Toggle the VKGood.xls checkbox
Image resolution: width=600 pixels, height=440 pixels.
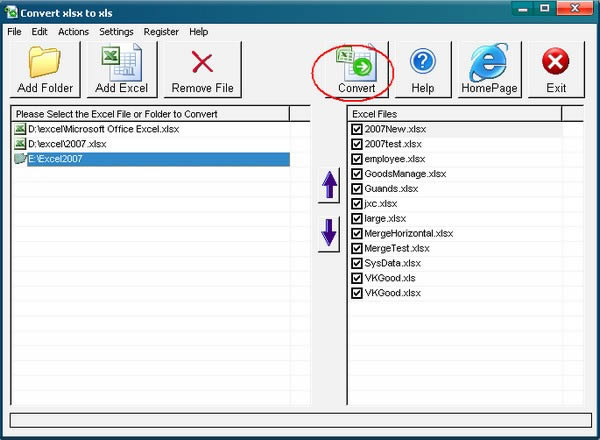357,279
